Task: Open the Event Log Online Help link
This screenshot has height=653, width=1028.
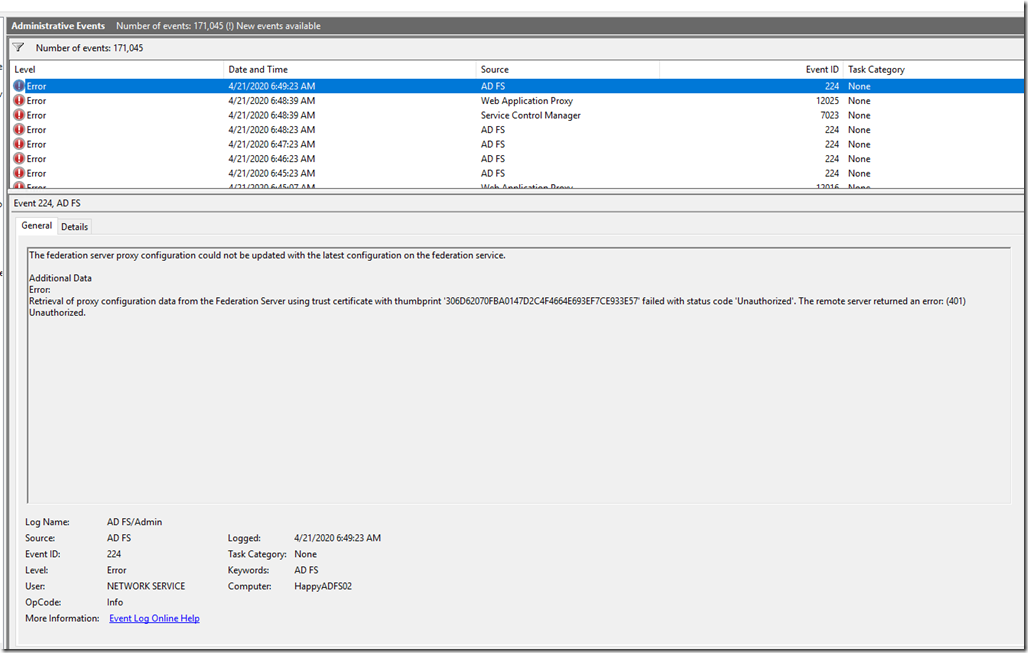Action: coord(154,619)
